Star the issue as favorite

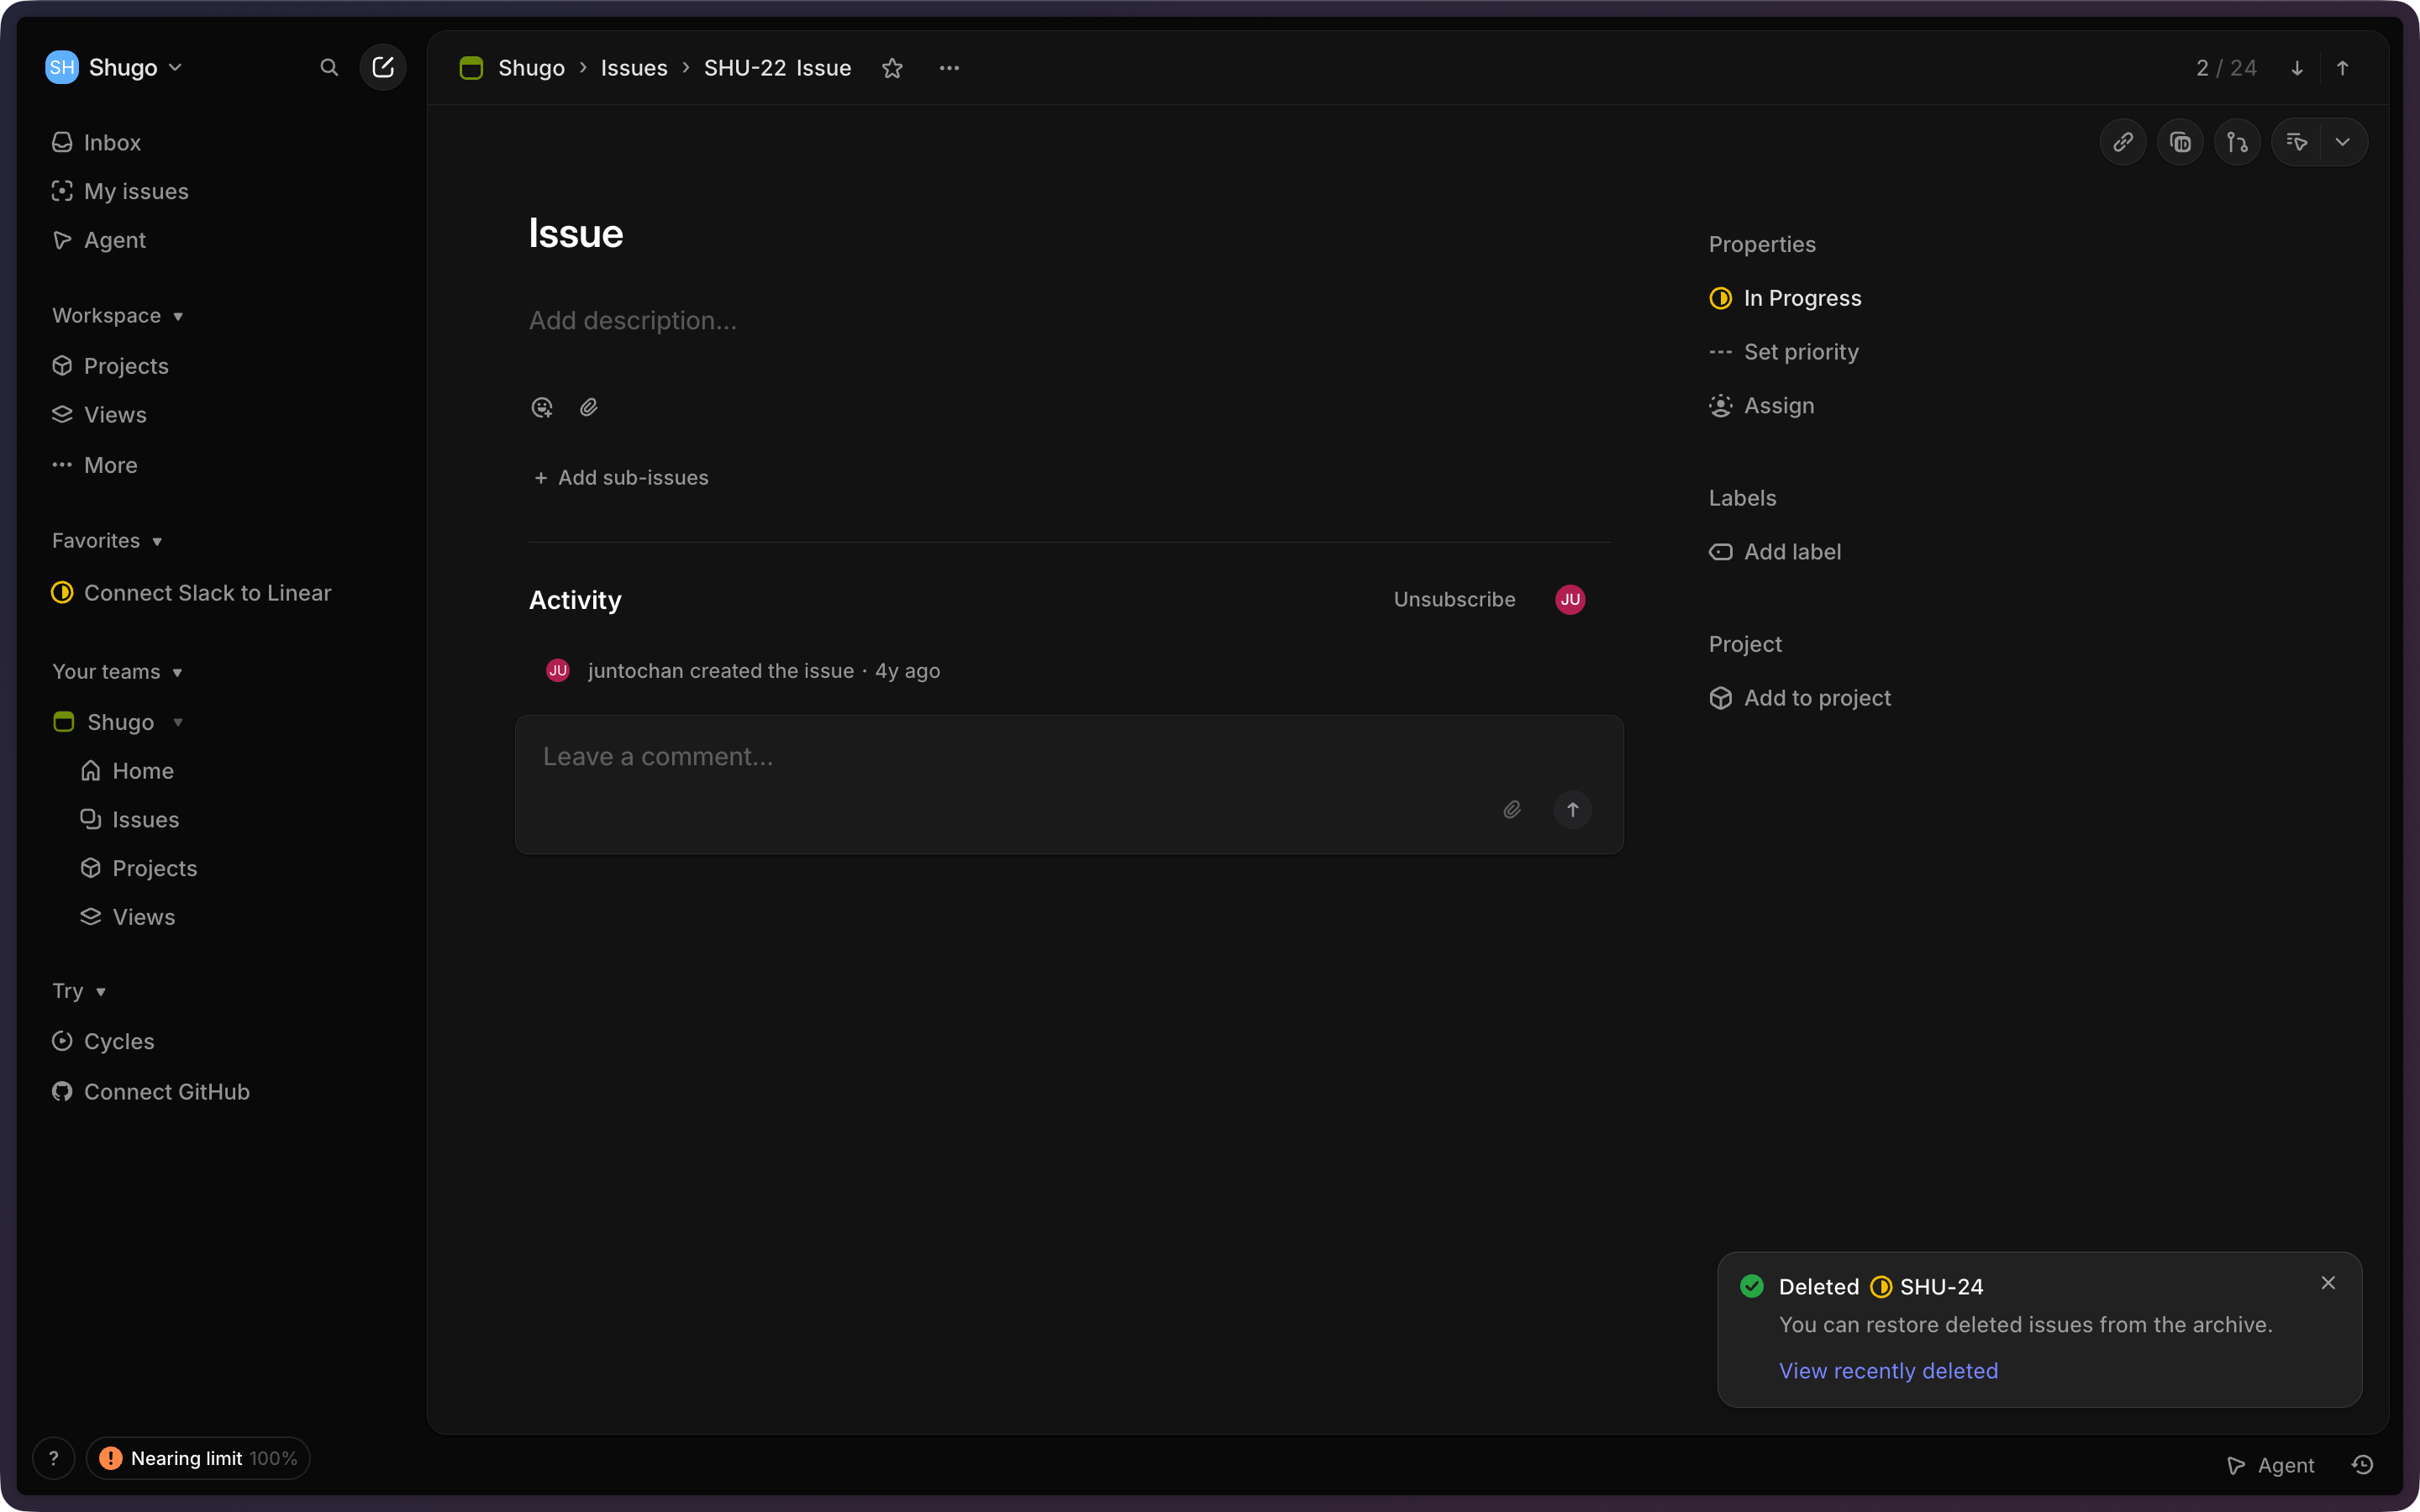tap(892, 68)
